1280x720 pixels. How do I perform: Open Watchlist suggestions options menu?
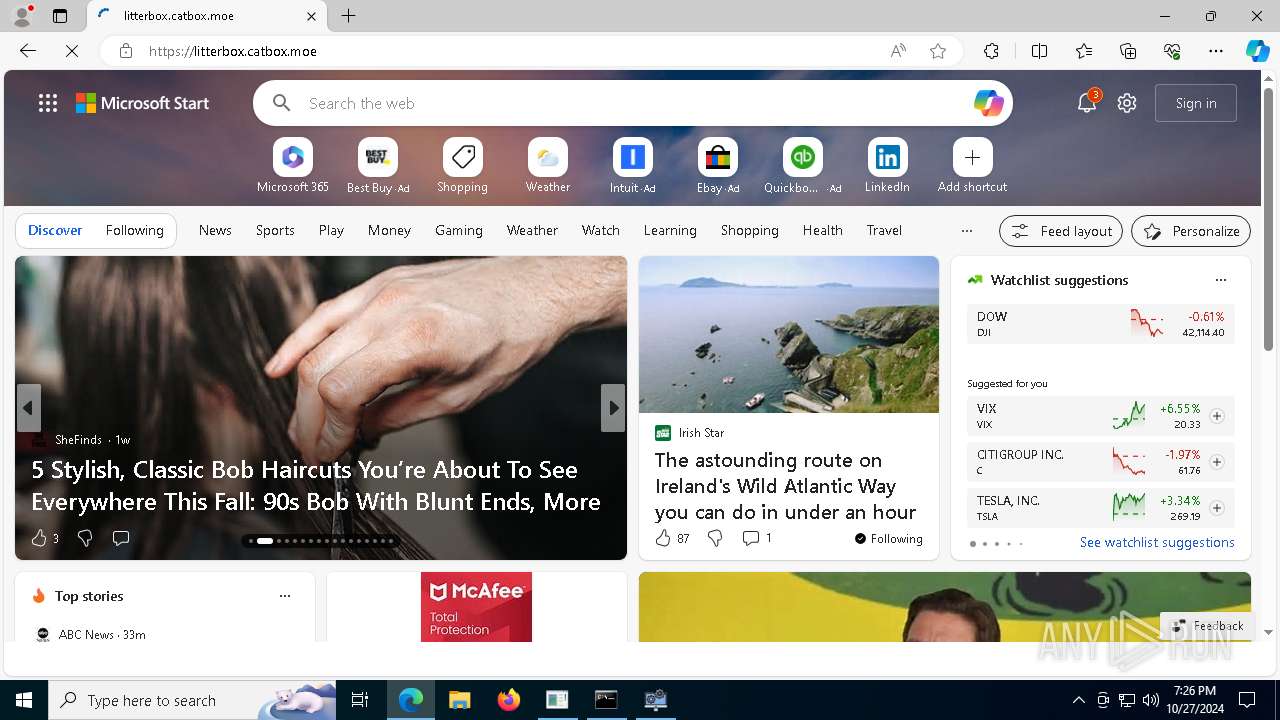[1220, 280]
